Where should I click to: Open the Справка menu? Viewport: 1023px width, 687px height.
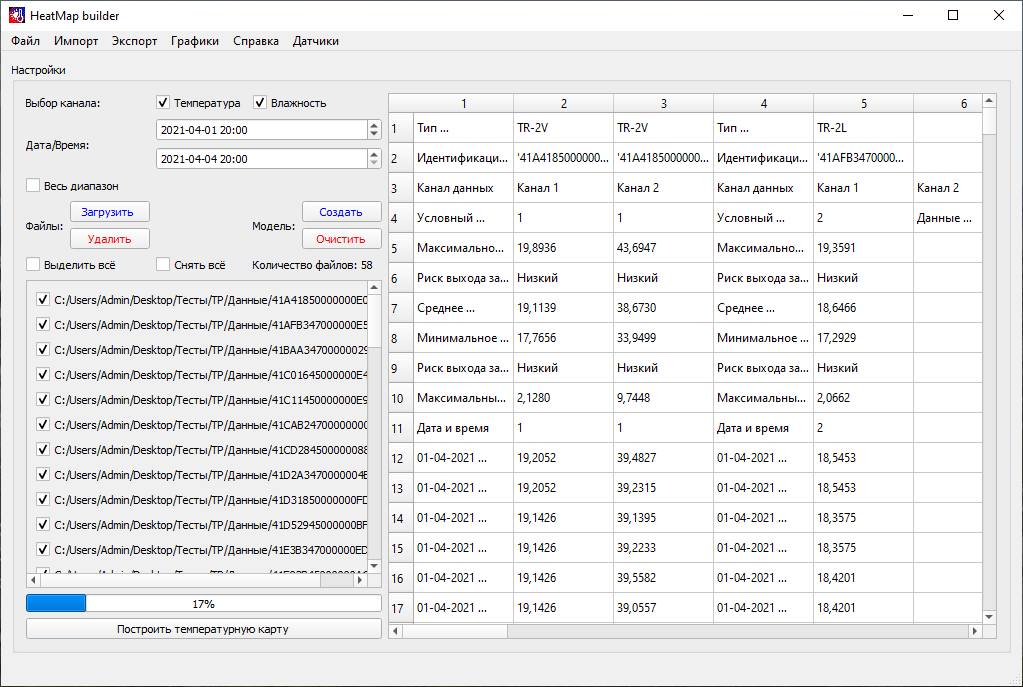pyautogui.click(x=256, y=41)
